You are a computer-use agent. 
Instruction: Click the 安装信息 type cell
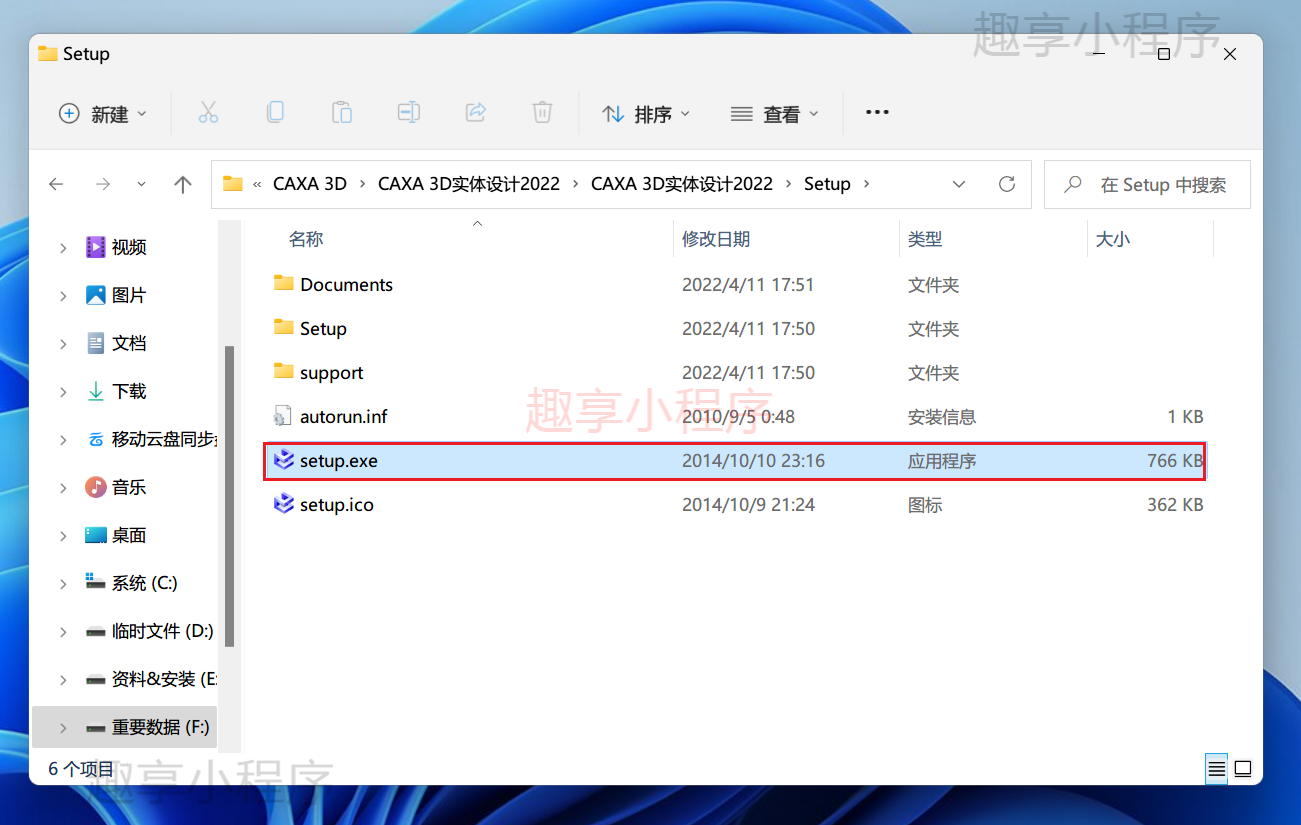[942, 416]
